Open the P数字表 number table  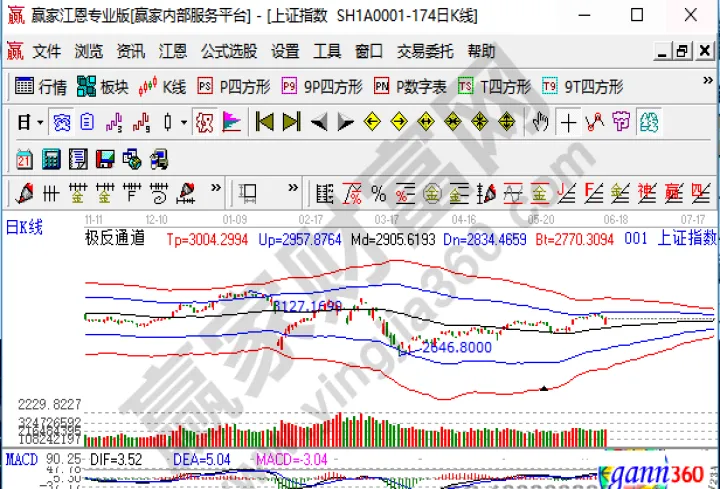[x=410, y=86]
